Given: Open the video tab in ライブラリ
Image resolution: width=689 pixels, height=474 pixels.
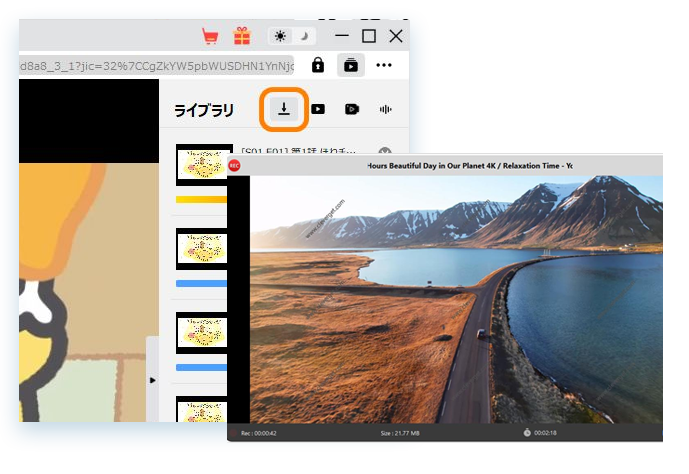Looking at the screenshot, I should tap(318, 109).
